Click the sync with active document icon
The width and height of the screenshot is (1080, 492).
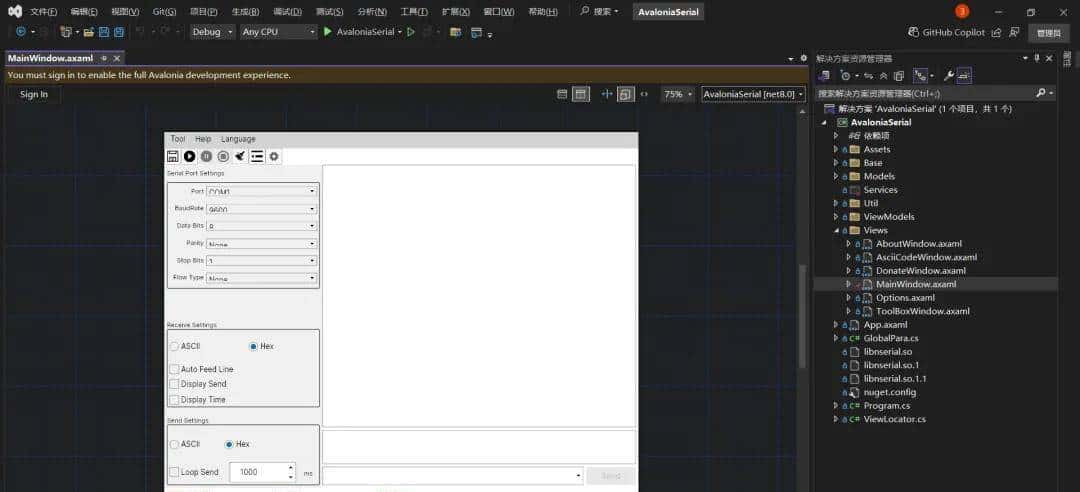869,76
